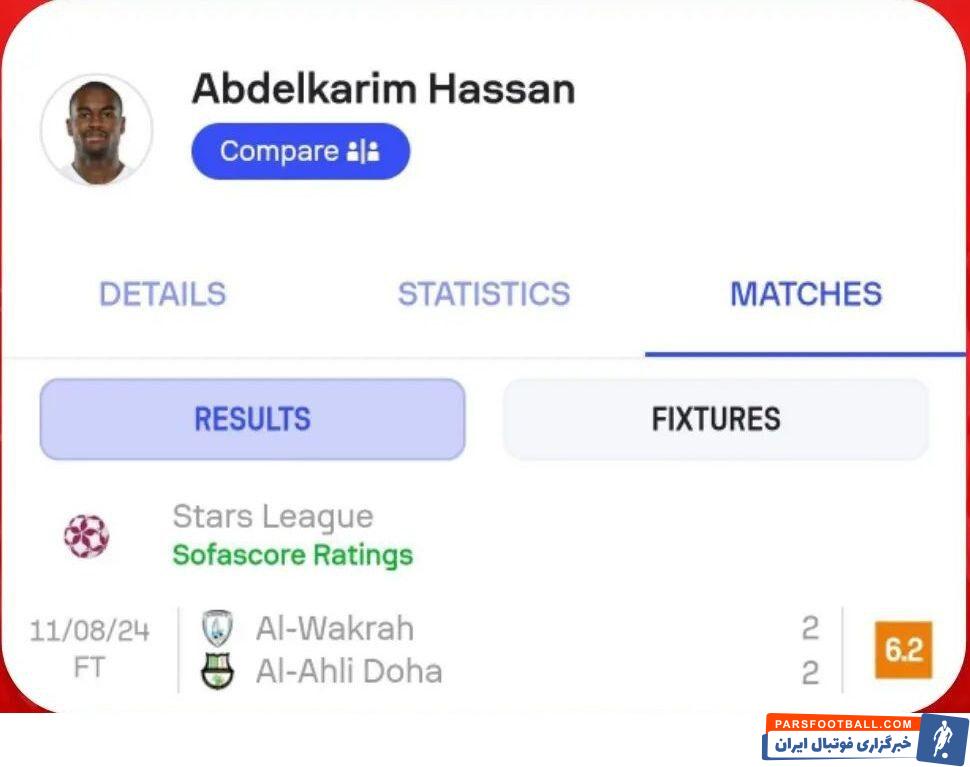Viewport: 970px width, 767px height.
Task: Click the compare players icon
Action: (363, 152)
